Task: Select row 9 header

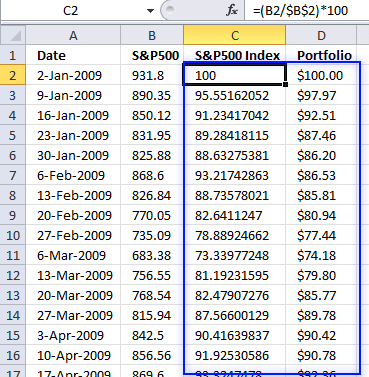Action: coord(13,215)
